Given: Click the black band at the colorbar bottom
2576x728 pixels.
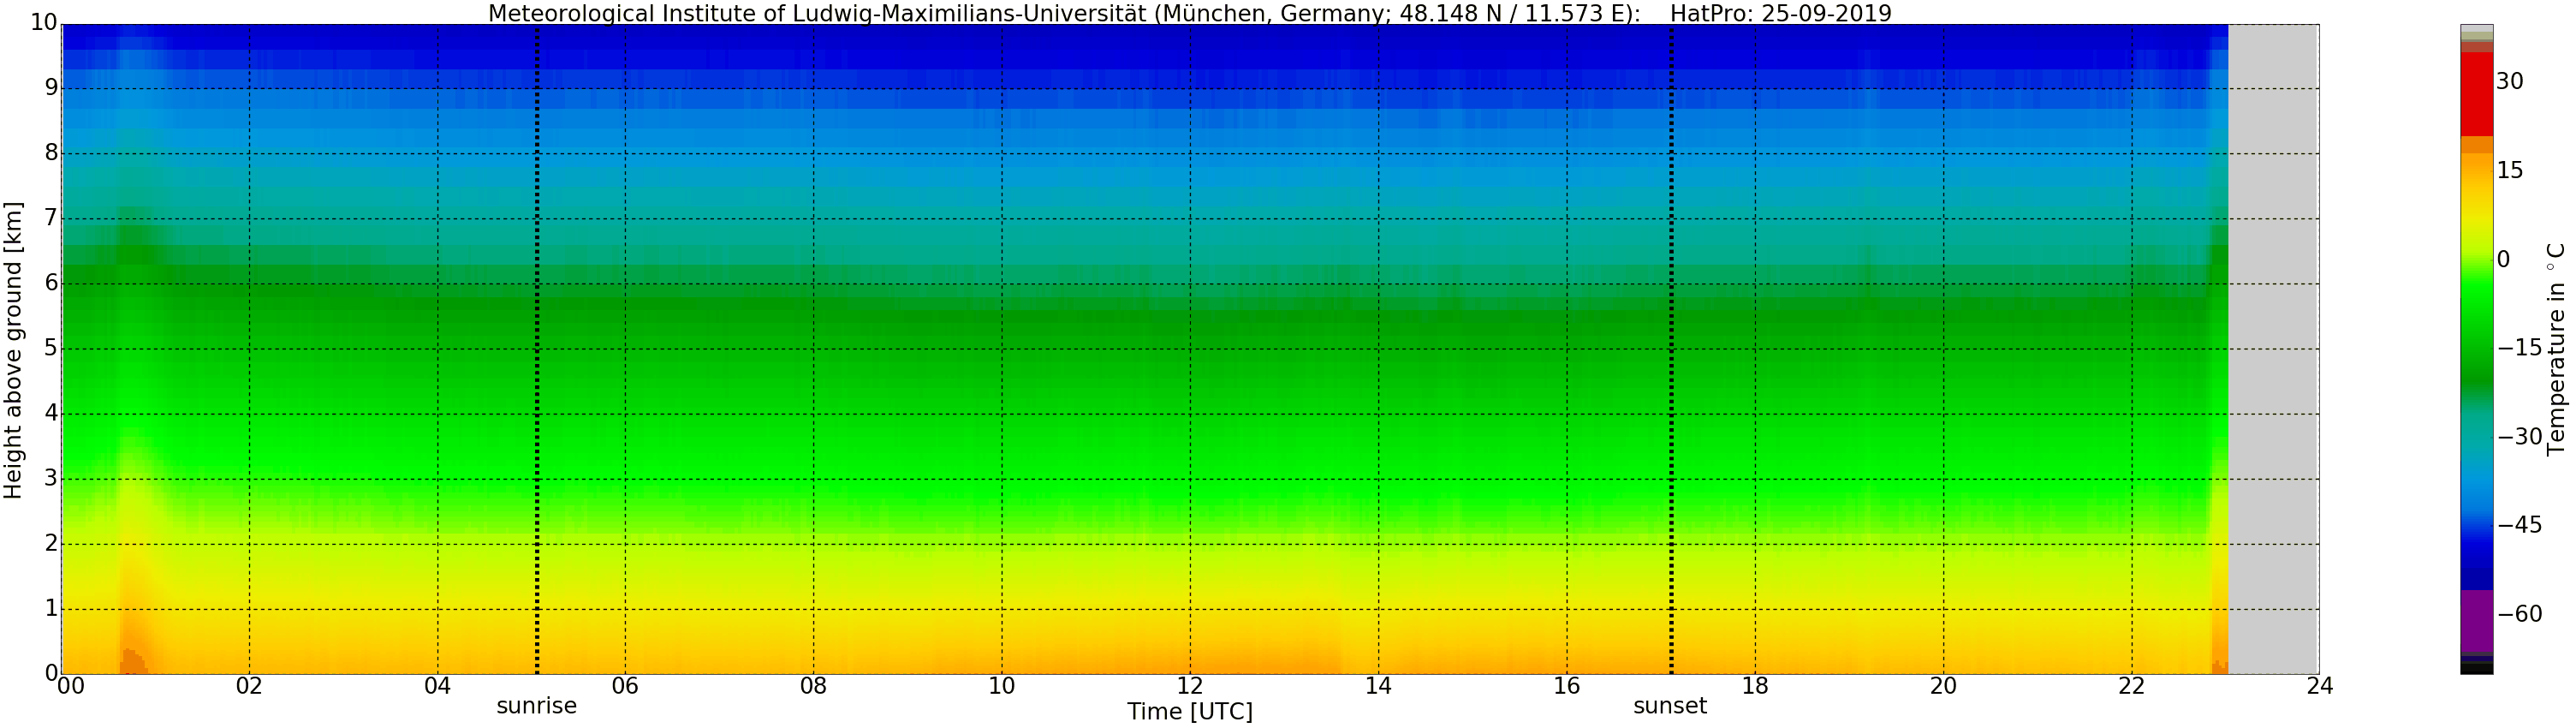Looking at the screenshot, I should pyautogui.click(x=2476, y=669).
